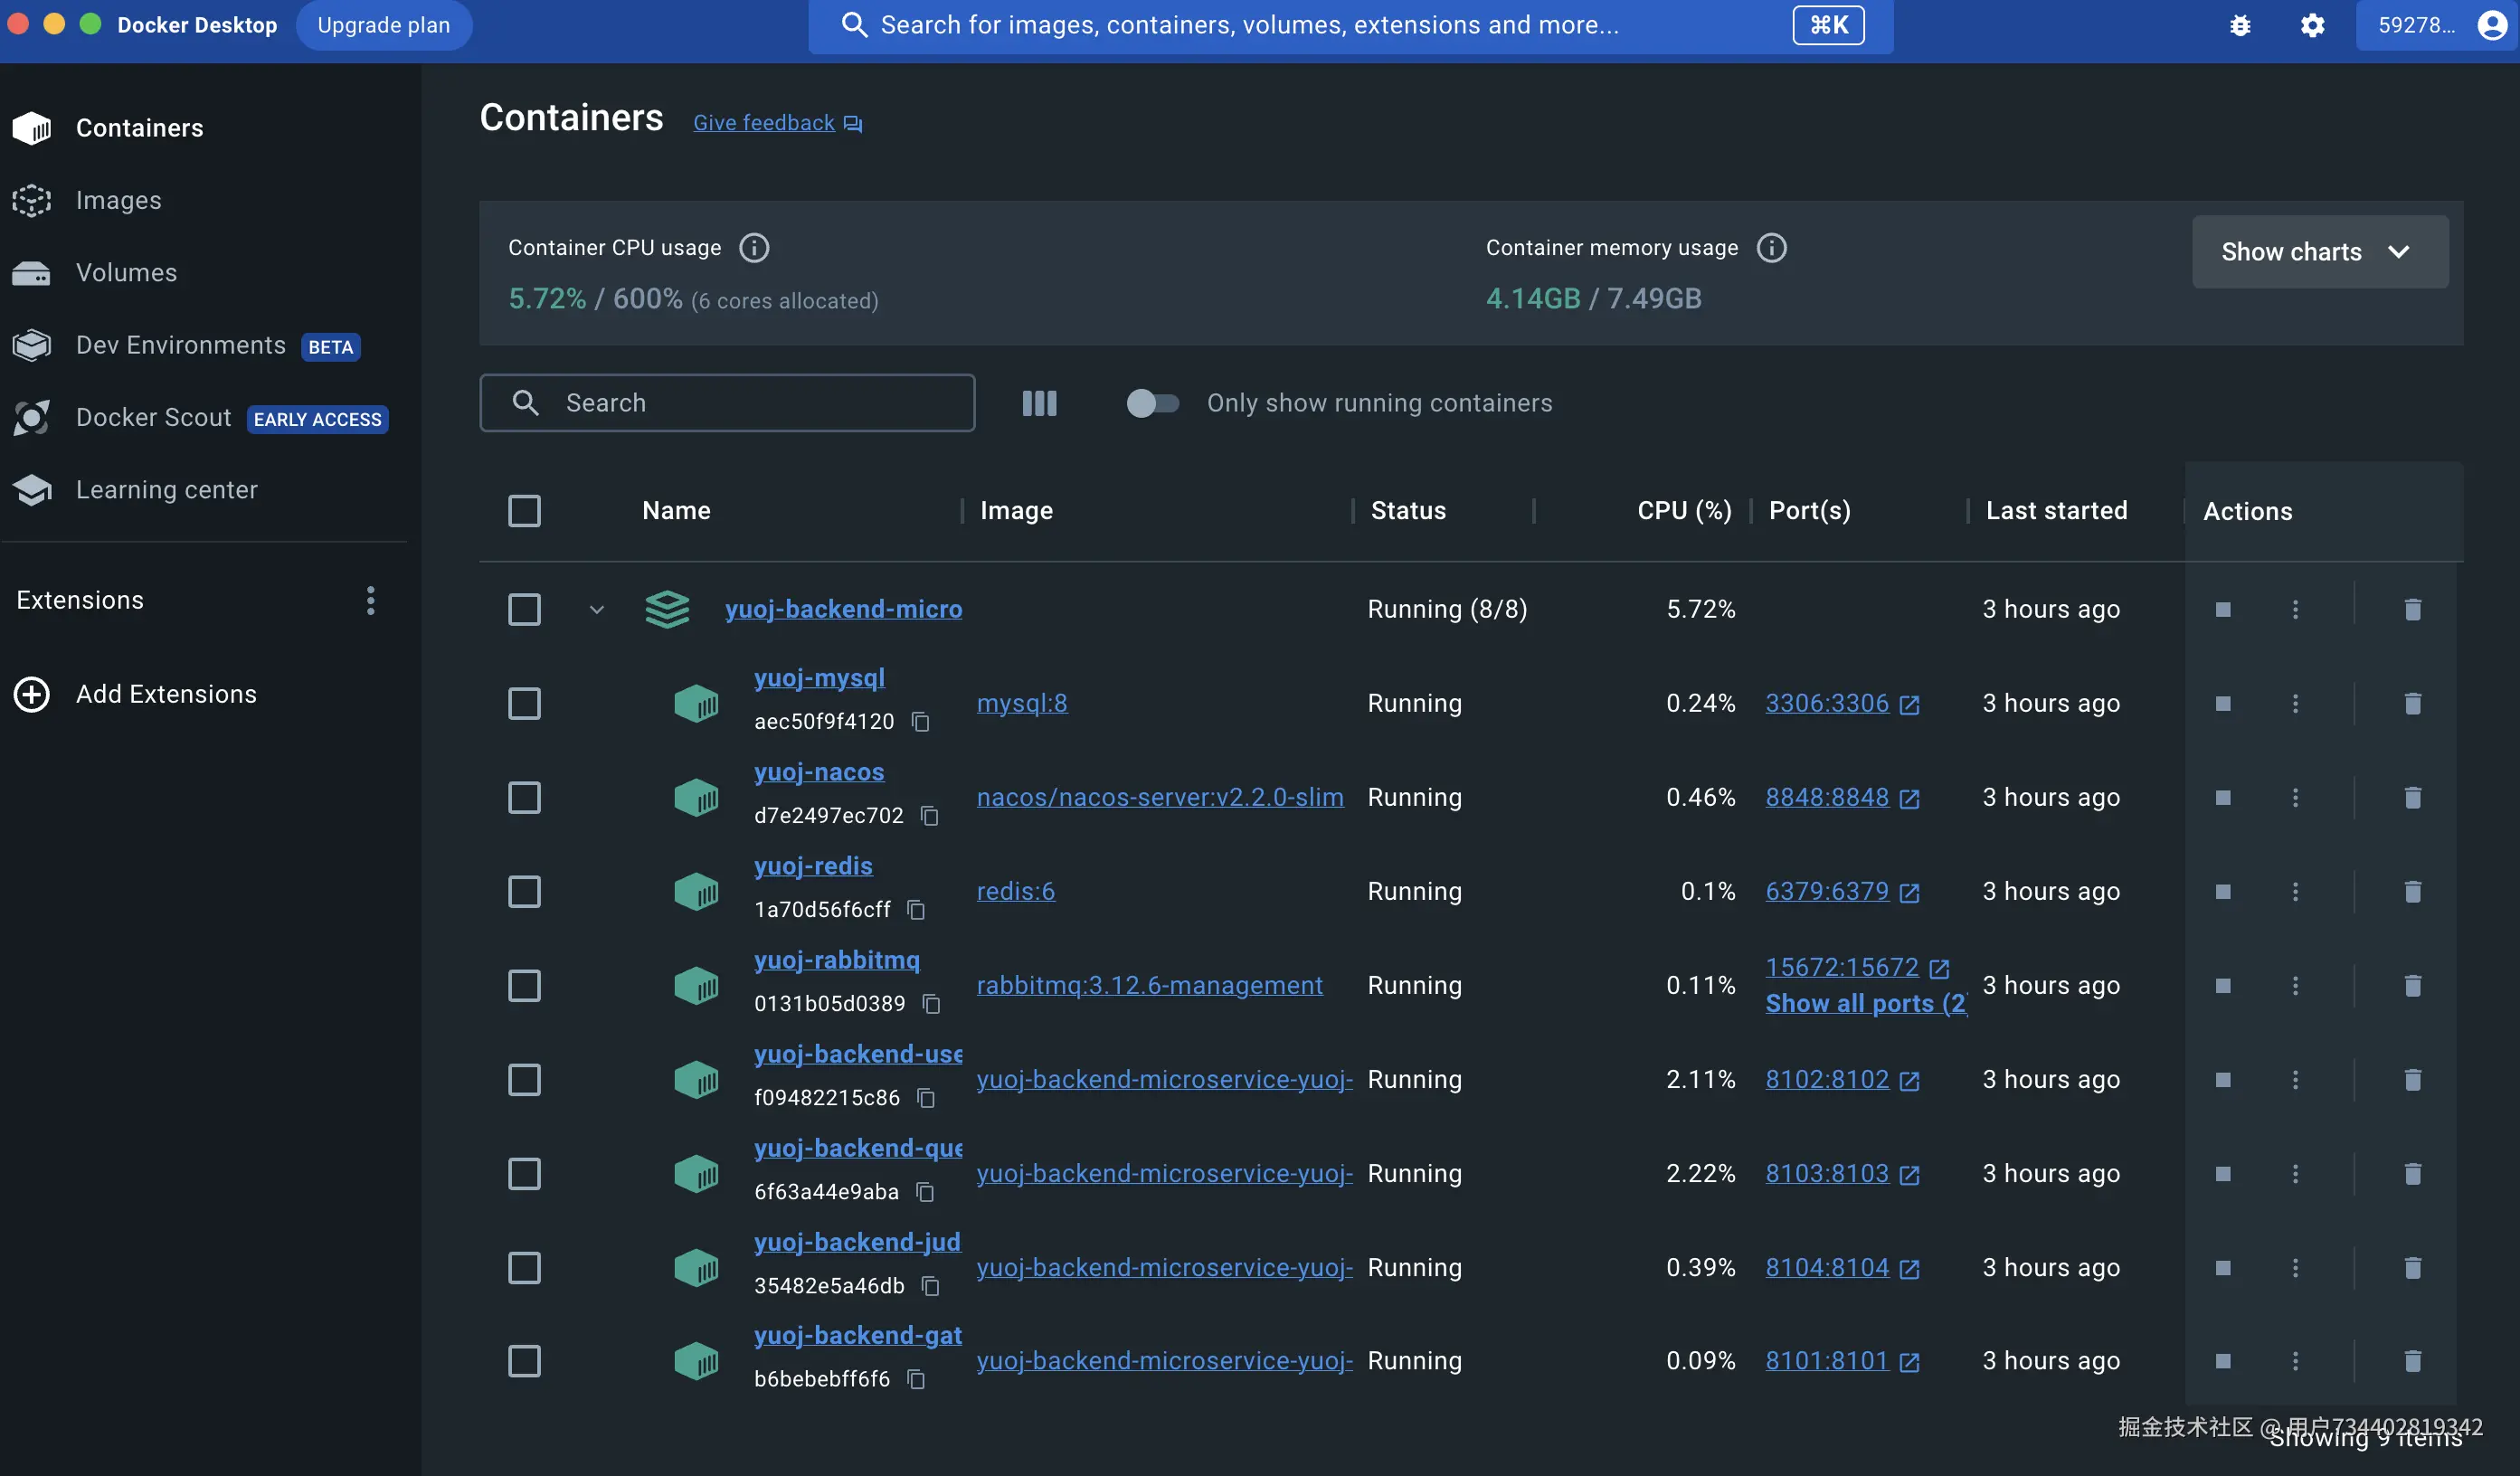Image resolution: width=2520 pixels, height=1476 pixels.
Task: Open more actions for yuoj-nacos
Action: (2295, 798)
